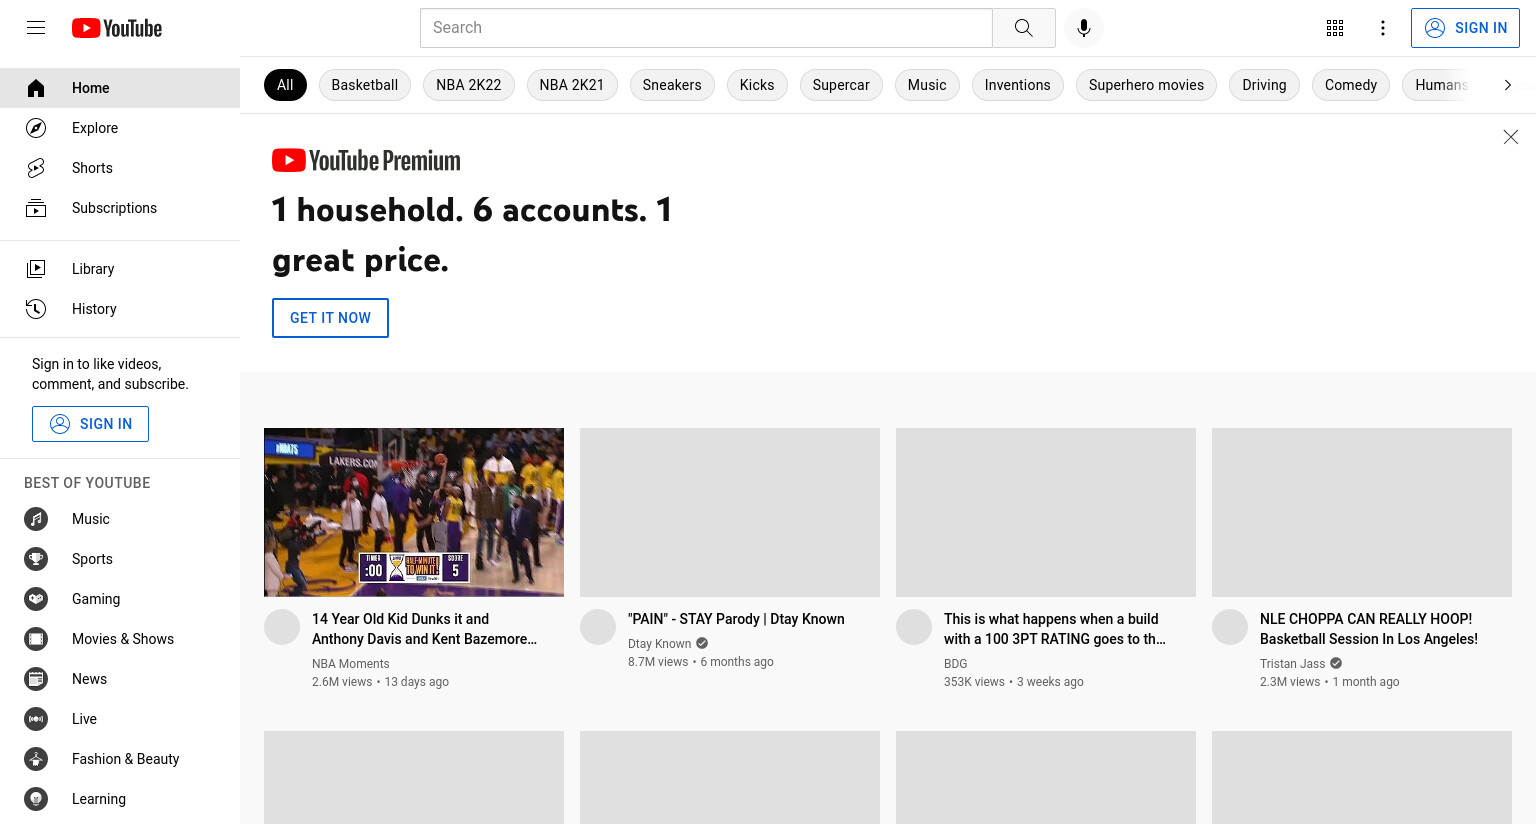The image size is (1536, 824).
Task: Click the Library icon
Action: tap(36, 269)
